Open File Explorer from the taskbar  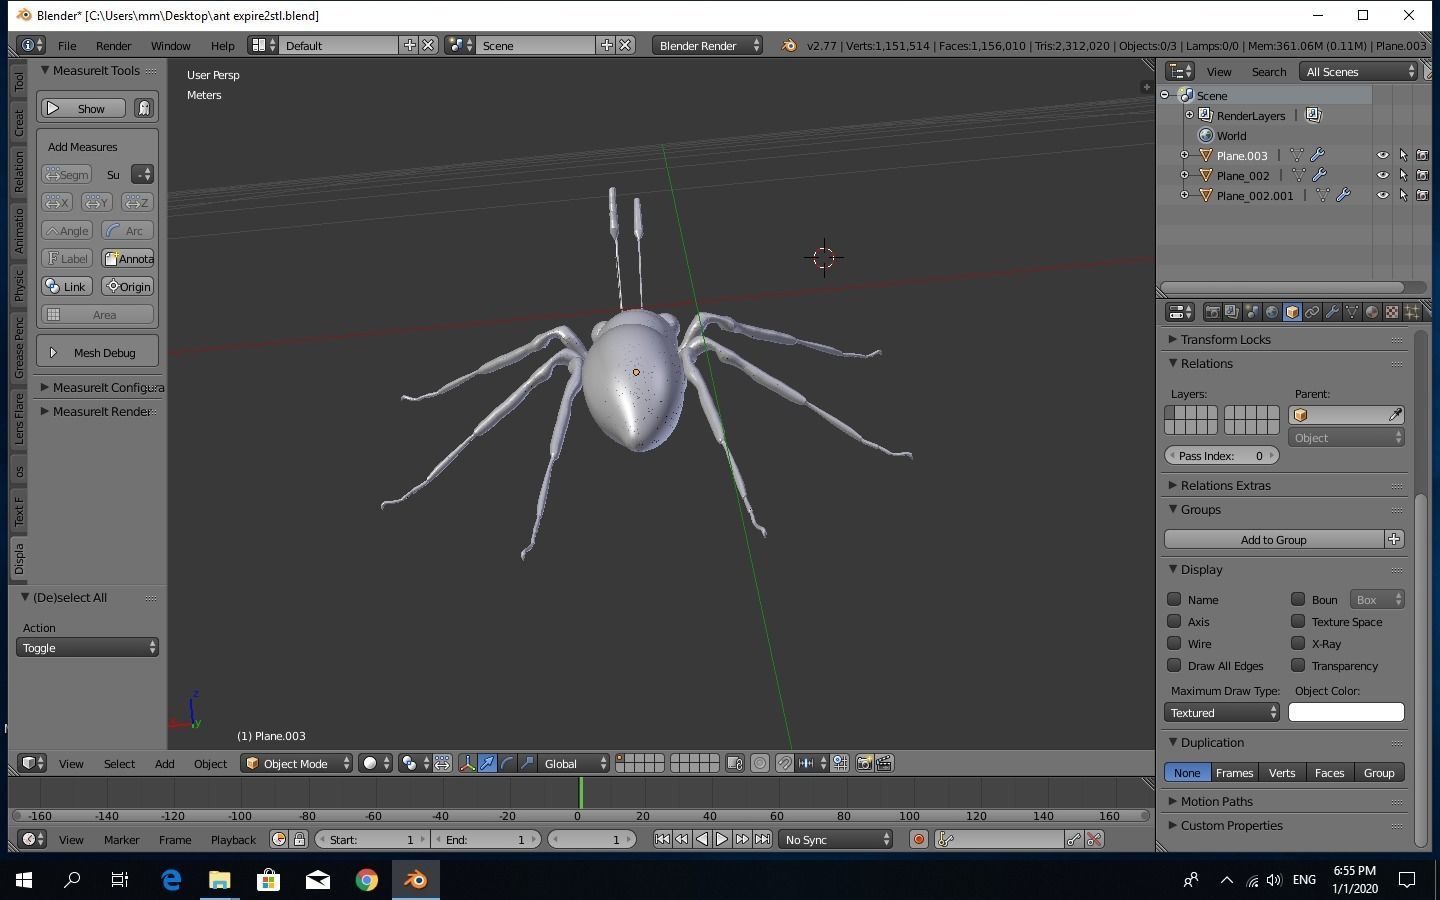click(x=219, y=880)
